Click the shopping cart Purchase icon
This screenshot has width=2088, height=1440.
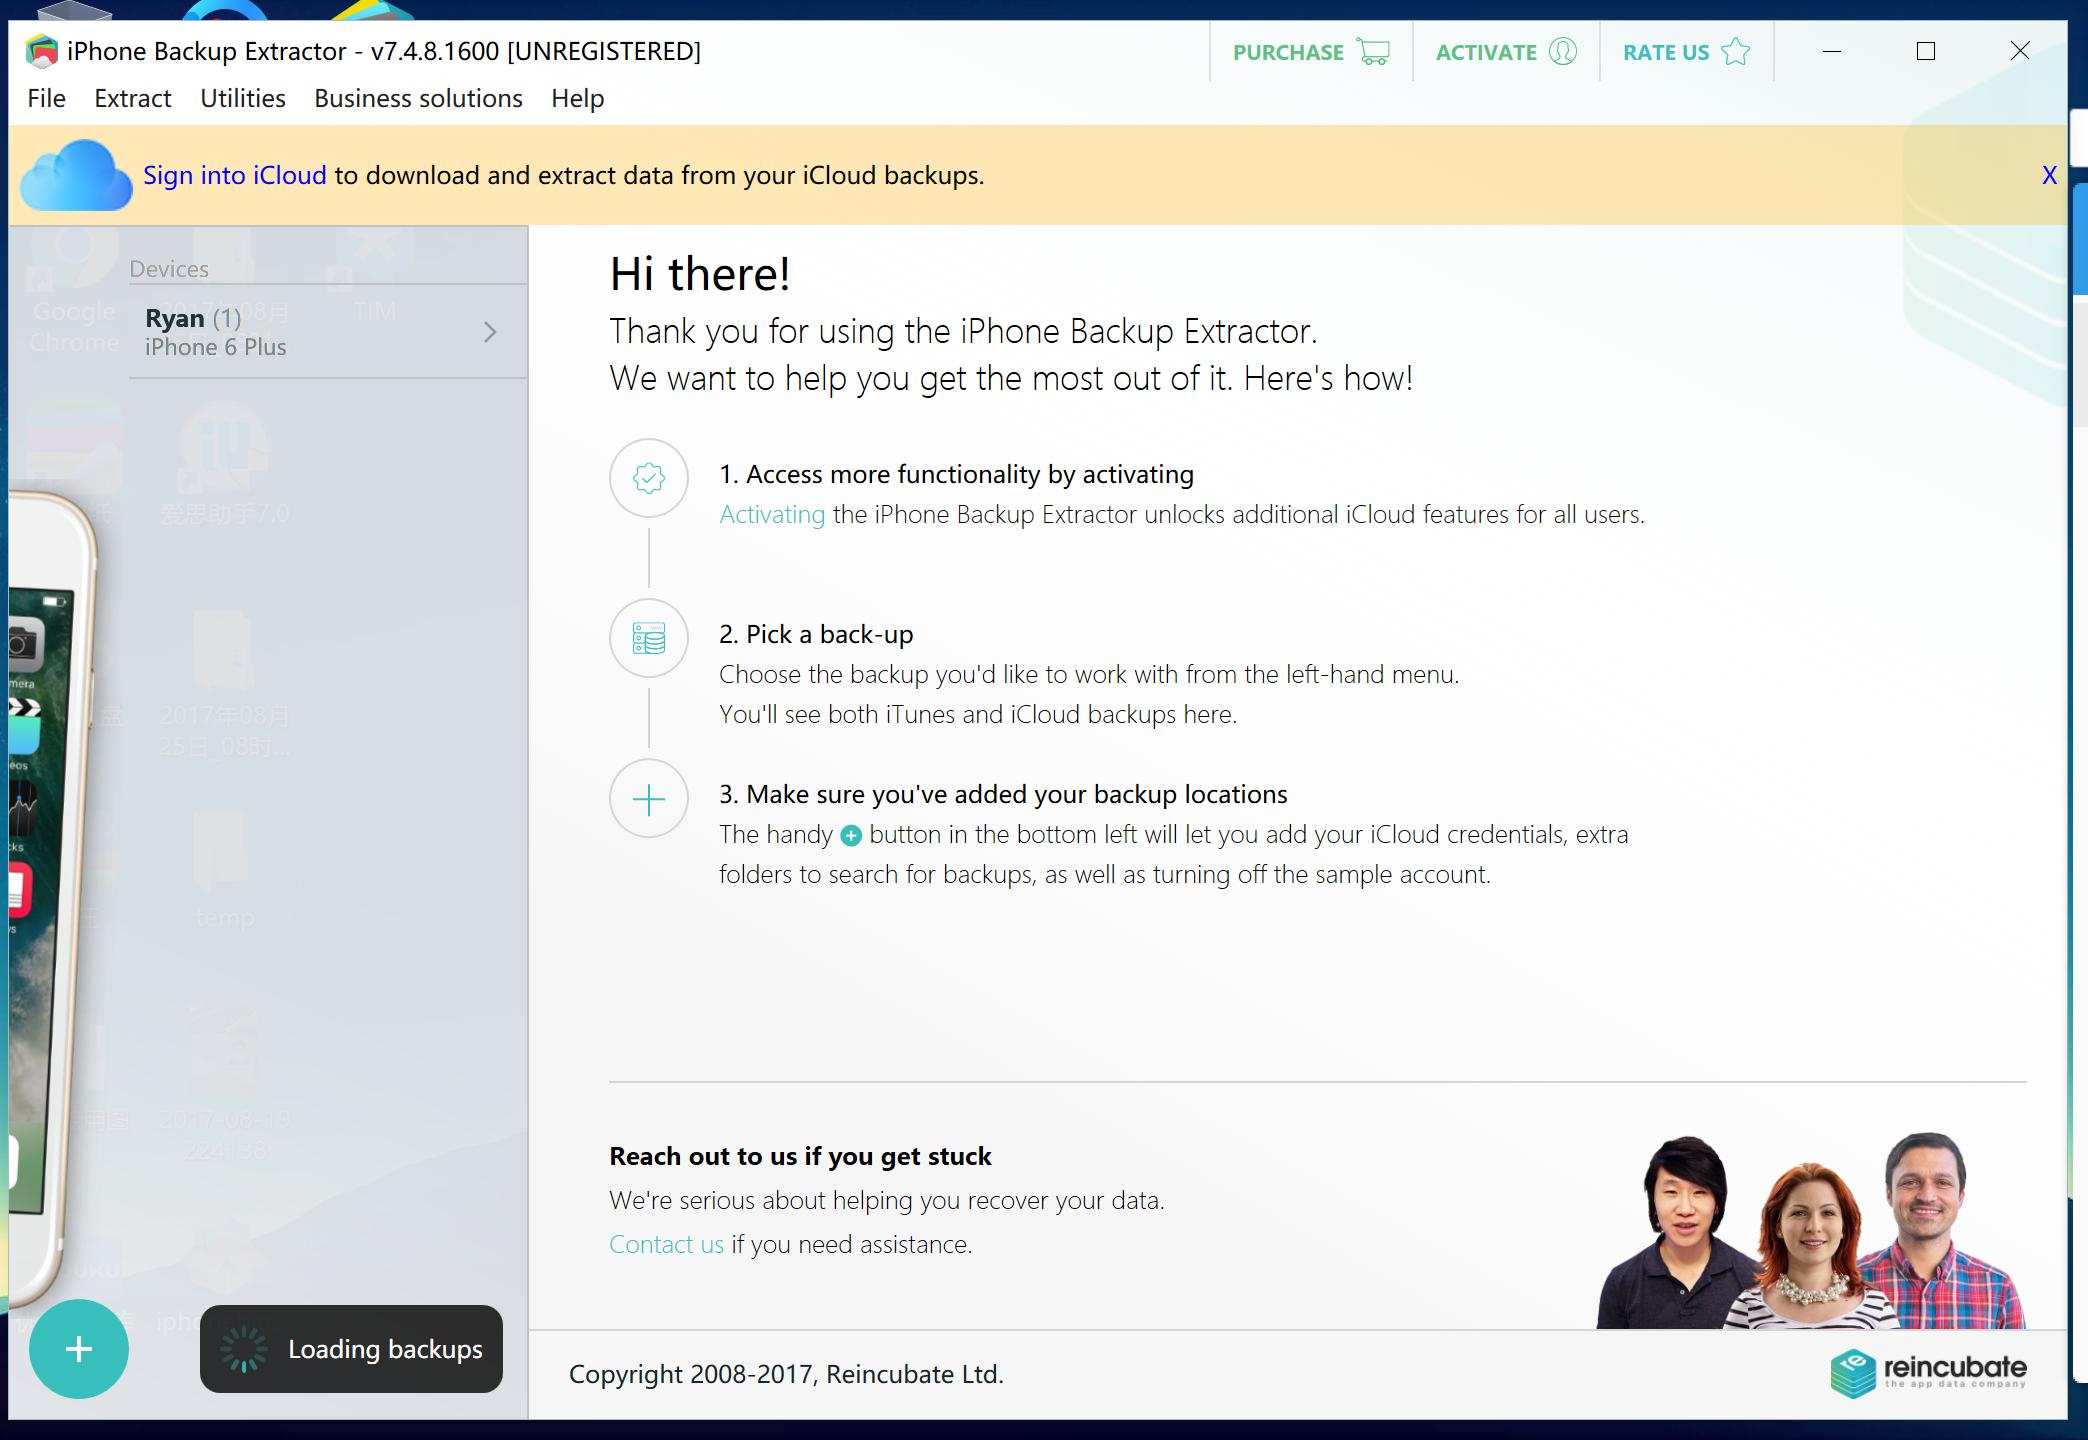coord(1373,52)
